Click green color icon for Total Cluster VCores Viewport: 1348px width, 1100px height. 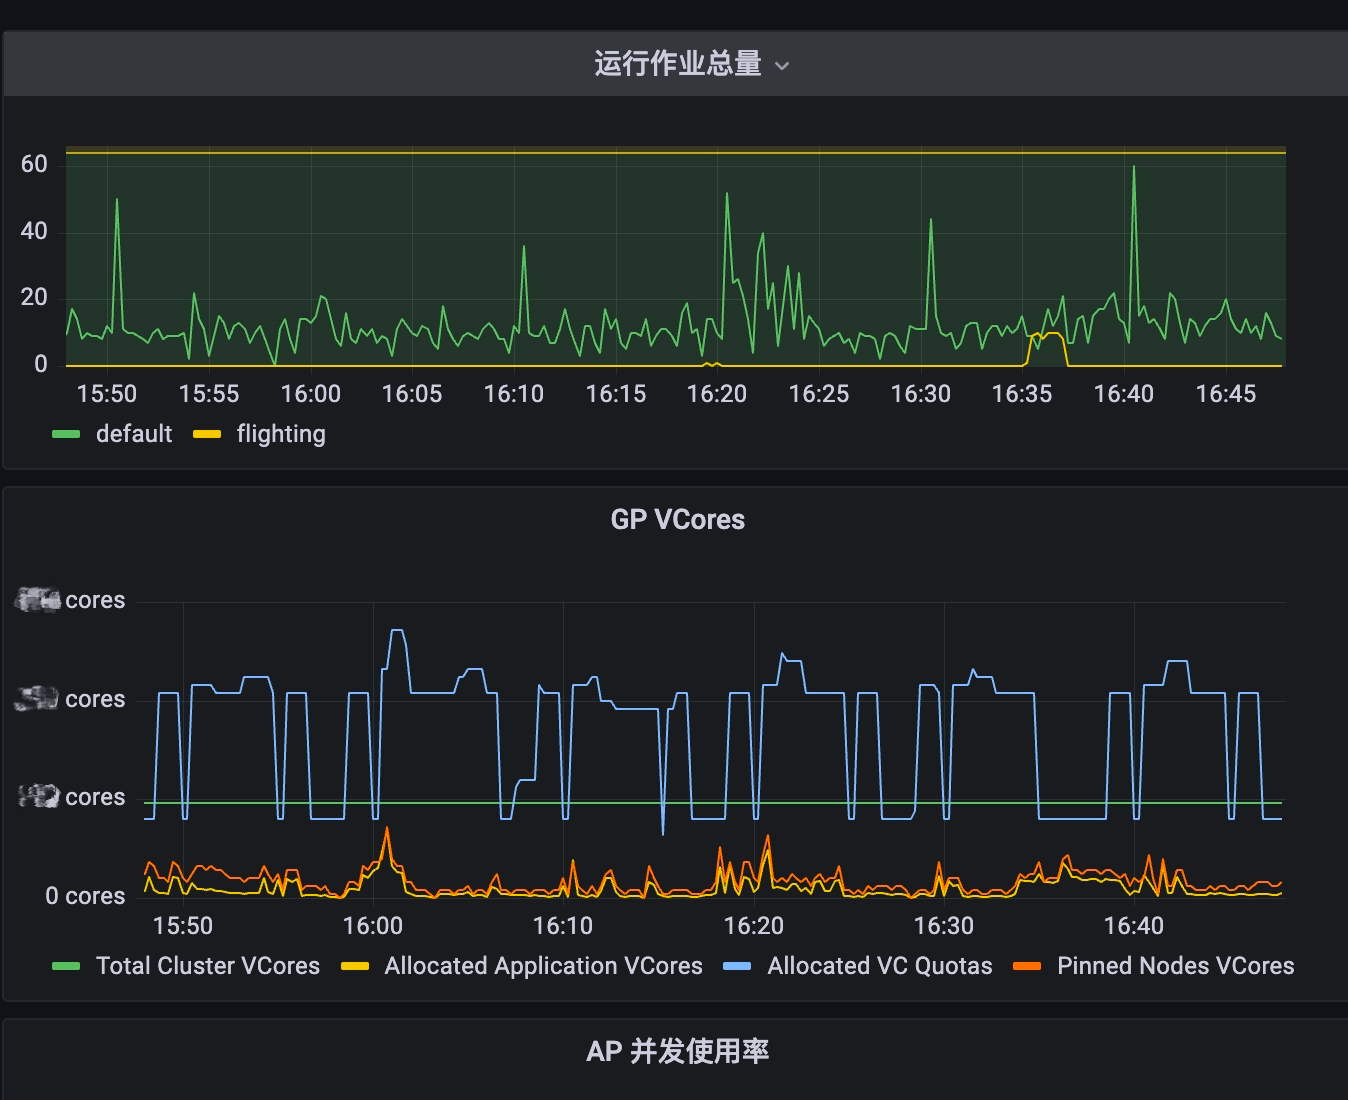coord(66,966)
